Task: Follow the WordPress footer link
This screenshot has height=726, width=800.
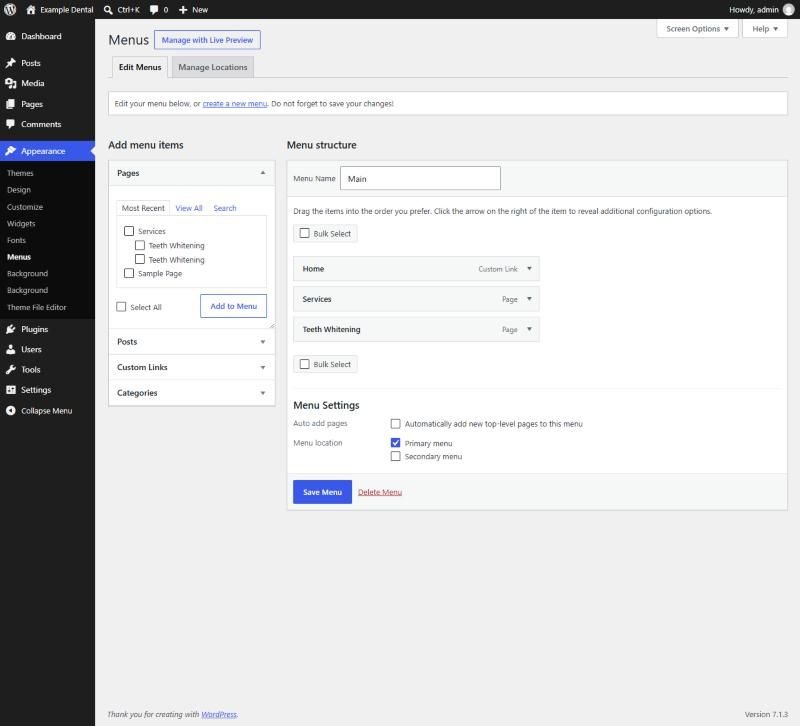Action: pyautogui.click(x=219, y=714)
